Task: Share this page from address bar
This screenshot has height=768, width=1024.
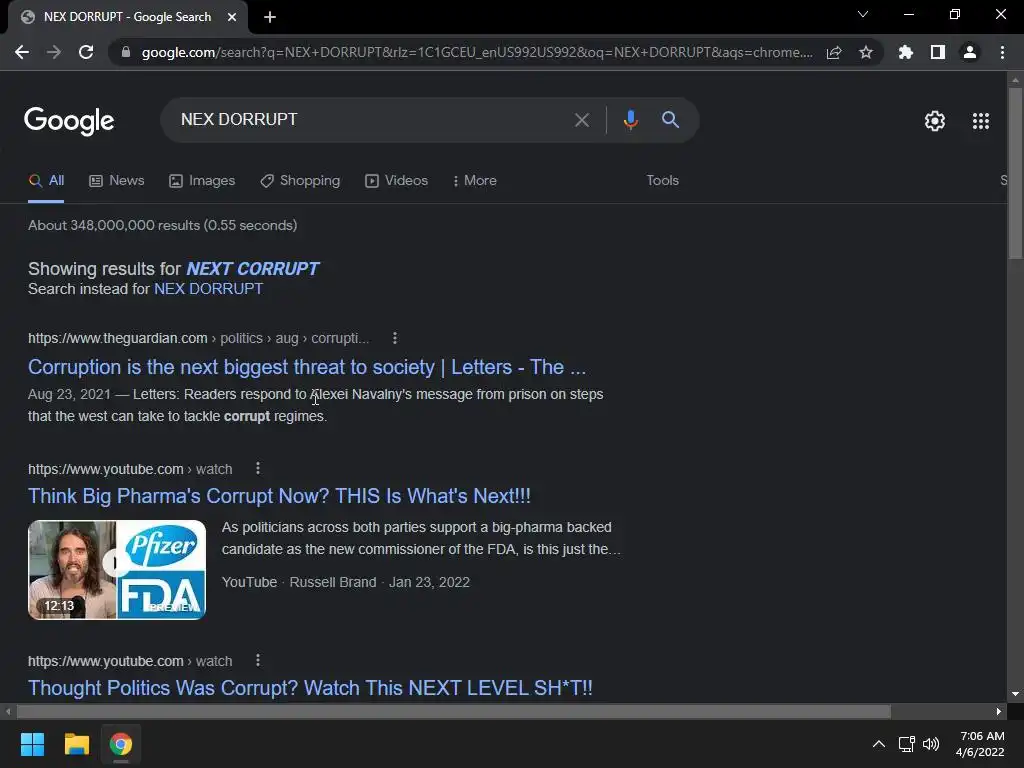Action: click(x=834, y=52)
